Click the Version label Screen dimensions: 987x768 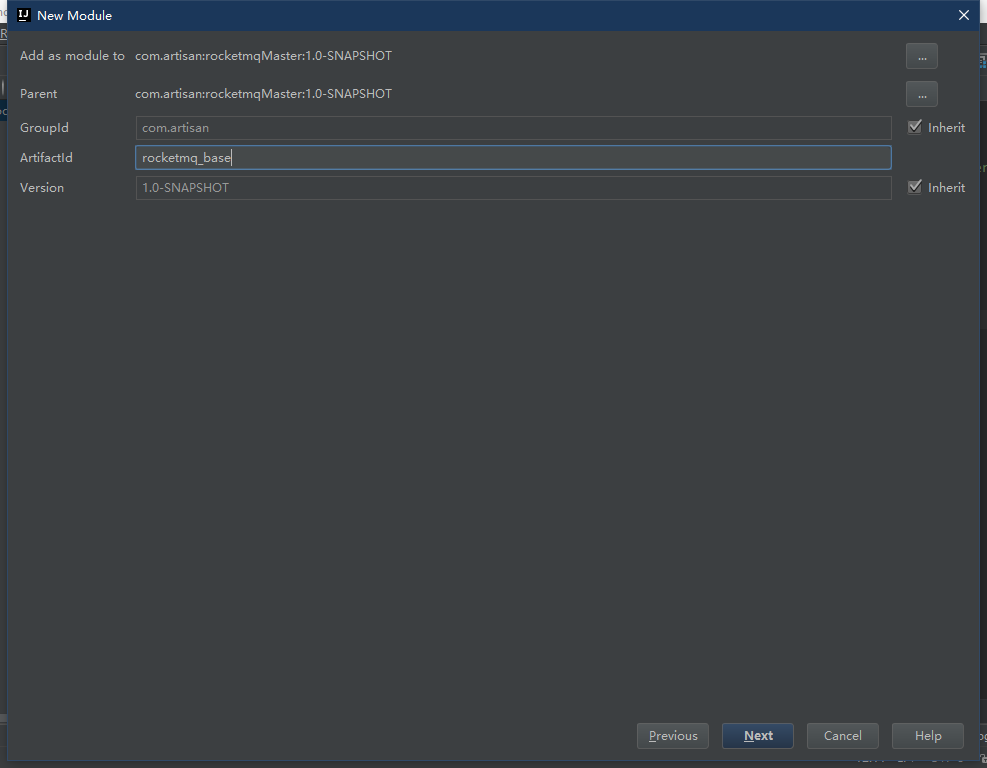42,188
